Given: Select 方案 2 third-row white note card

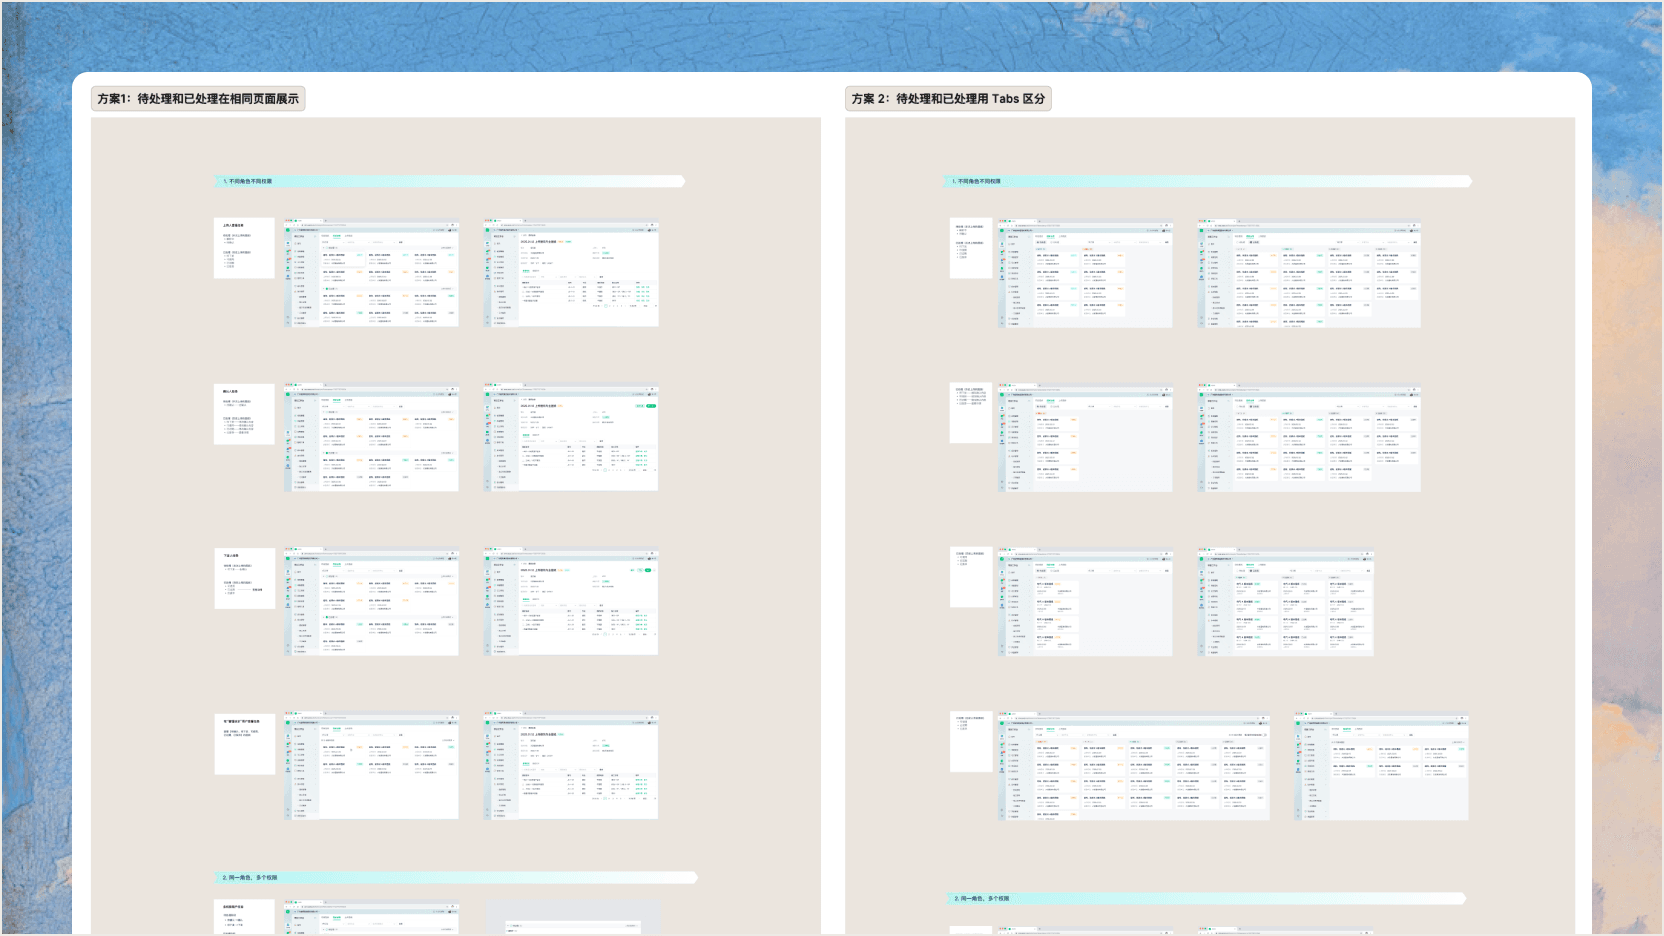Looking at the screenshot, I should click(970, 577).
